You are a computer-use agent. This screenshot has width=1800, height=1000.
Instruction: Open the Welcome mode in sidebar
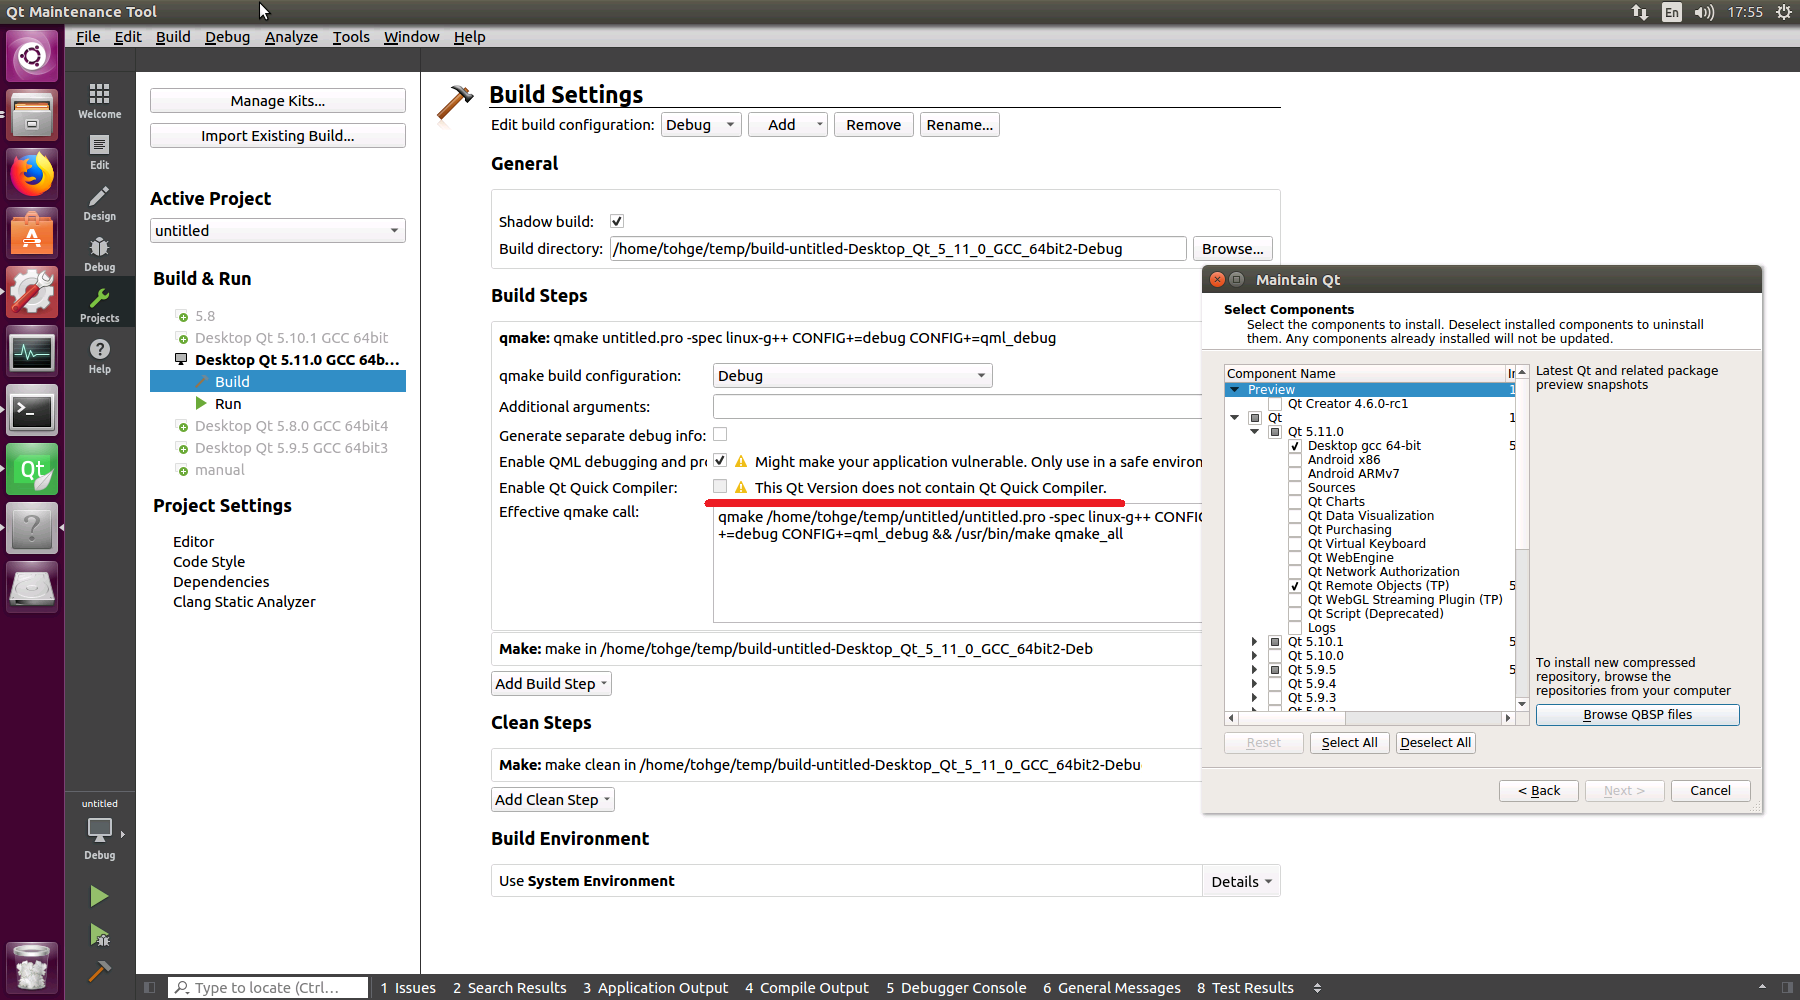(99, 100)
